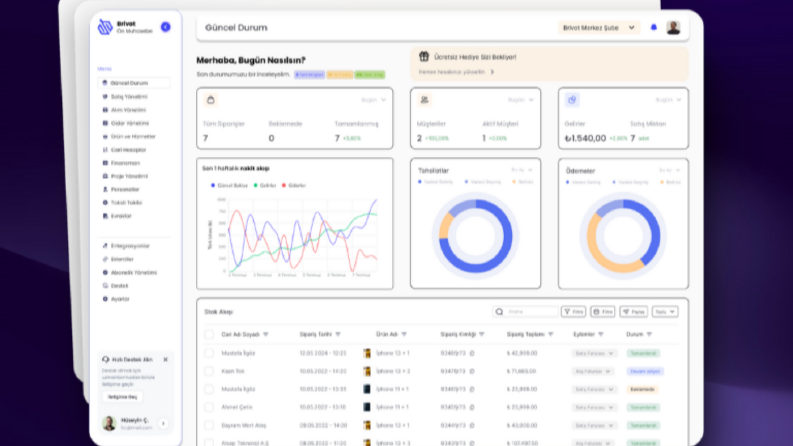Click the customers icon on Müşteriler card
Screen dimensions: 793x446
click(424, 100)
